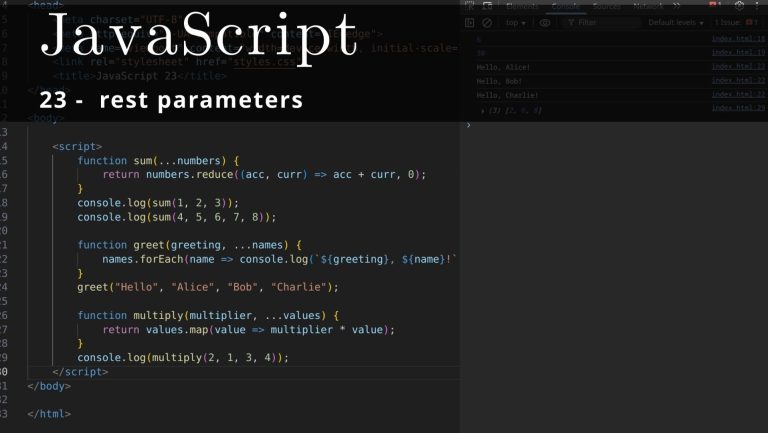Open the source link beside Hello, Charlie!
Viewport: 768px width, 433px height.
pyautogui.click(x=738, y=95)
